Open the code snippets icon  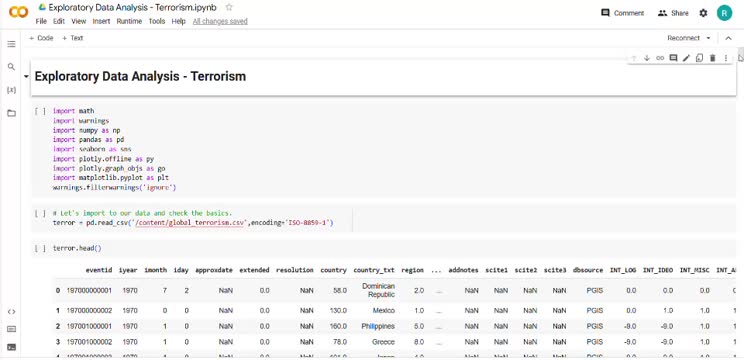[11, 312]
